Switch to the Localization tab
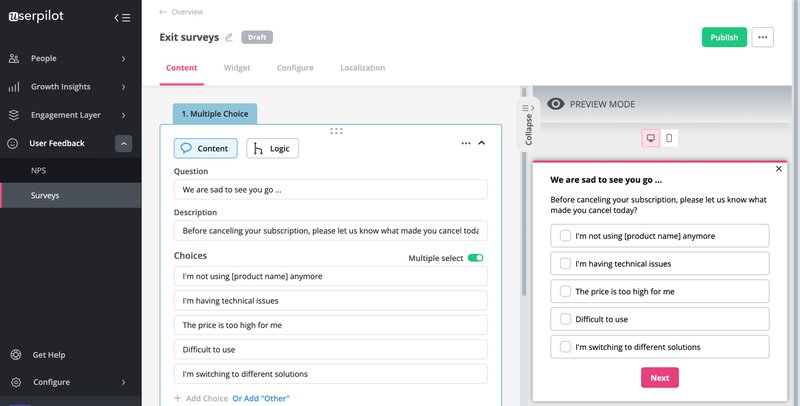Viewport: 800px width, 406px height. pos(363,68)
